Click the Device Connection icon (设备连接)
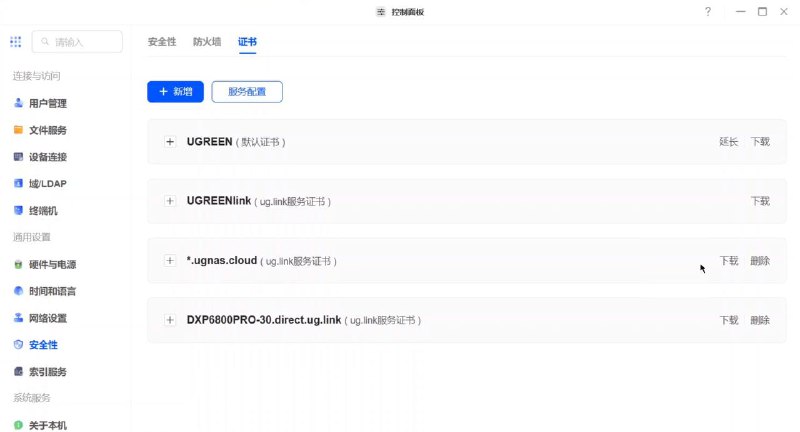The width and height of the screenshot is (800, 432). point(18,157)
